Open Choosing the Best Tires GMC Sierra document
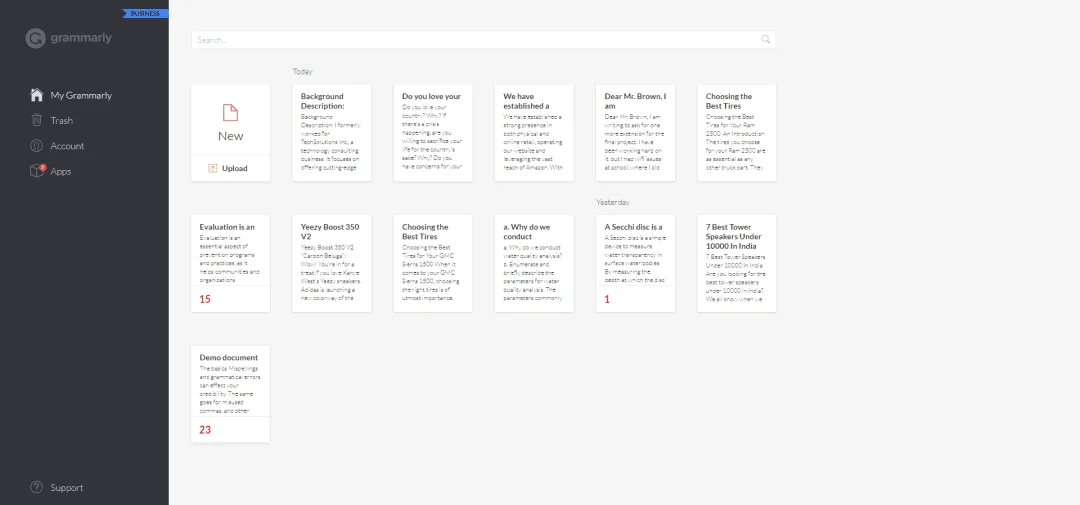 tap(433, 263)
